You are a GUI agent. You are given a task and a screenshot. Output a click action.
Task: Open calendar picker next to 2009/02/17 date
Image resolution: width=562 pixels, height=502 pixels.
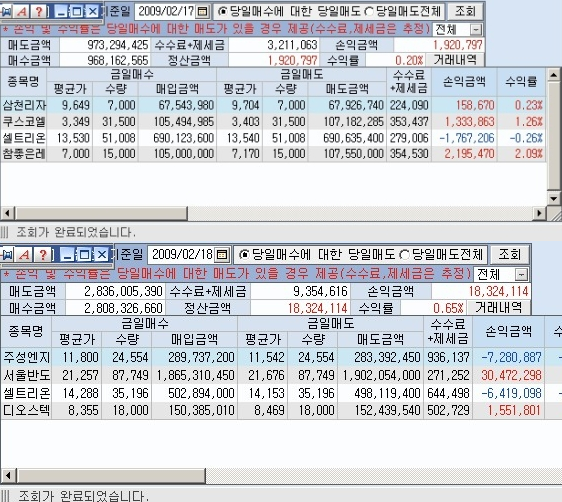(x=203, y=11)
